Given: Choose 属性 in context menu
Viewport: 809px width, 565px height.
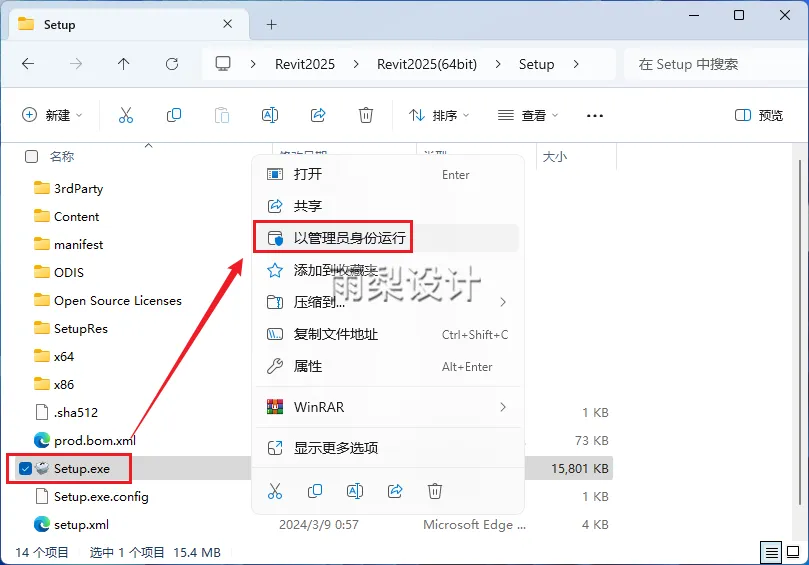Looking at the screenshot, I should pyautogui.click(x=387, y=366).
